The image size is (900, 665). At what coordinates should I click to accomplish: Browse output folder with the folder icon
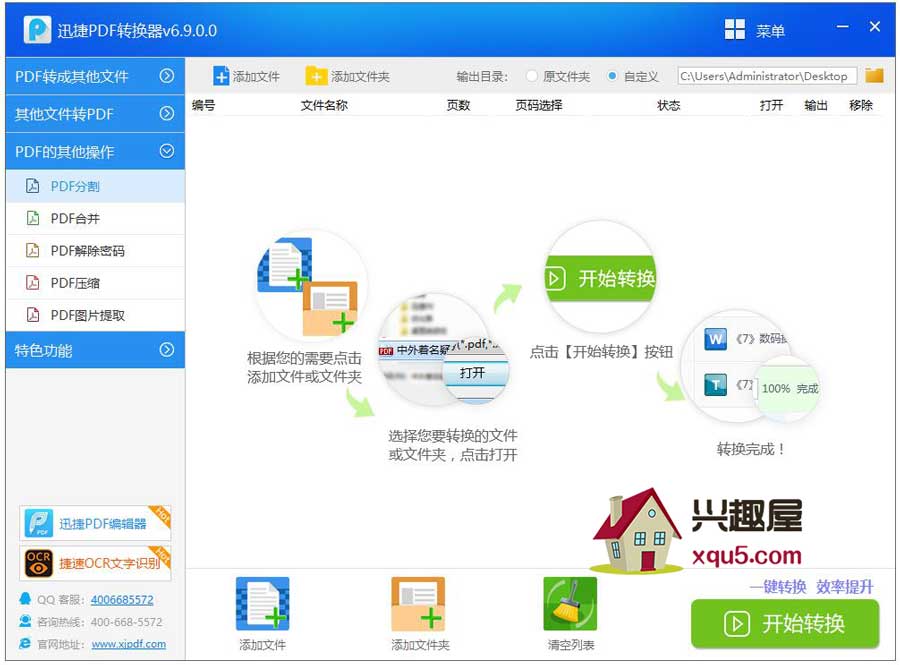pyautogui.click(x=875, y=75)
